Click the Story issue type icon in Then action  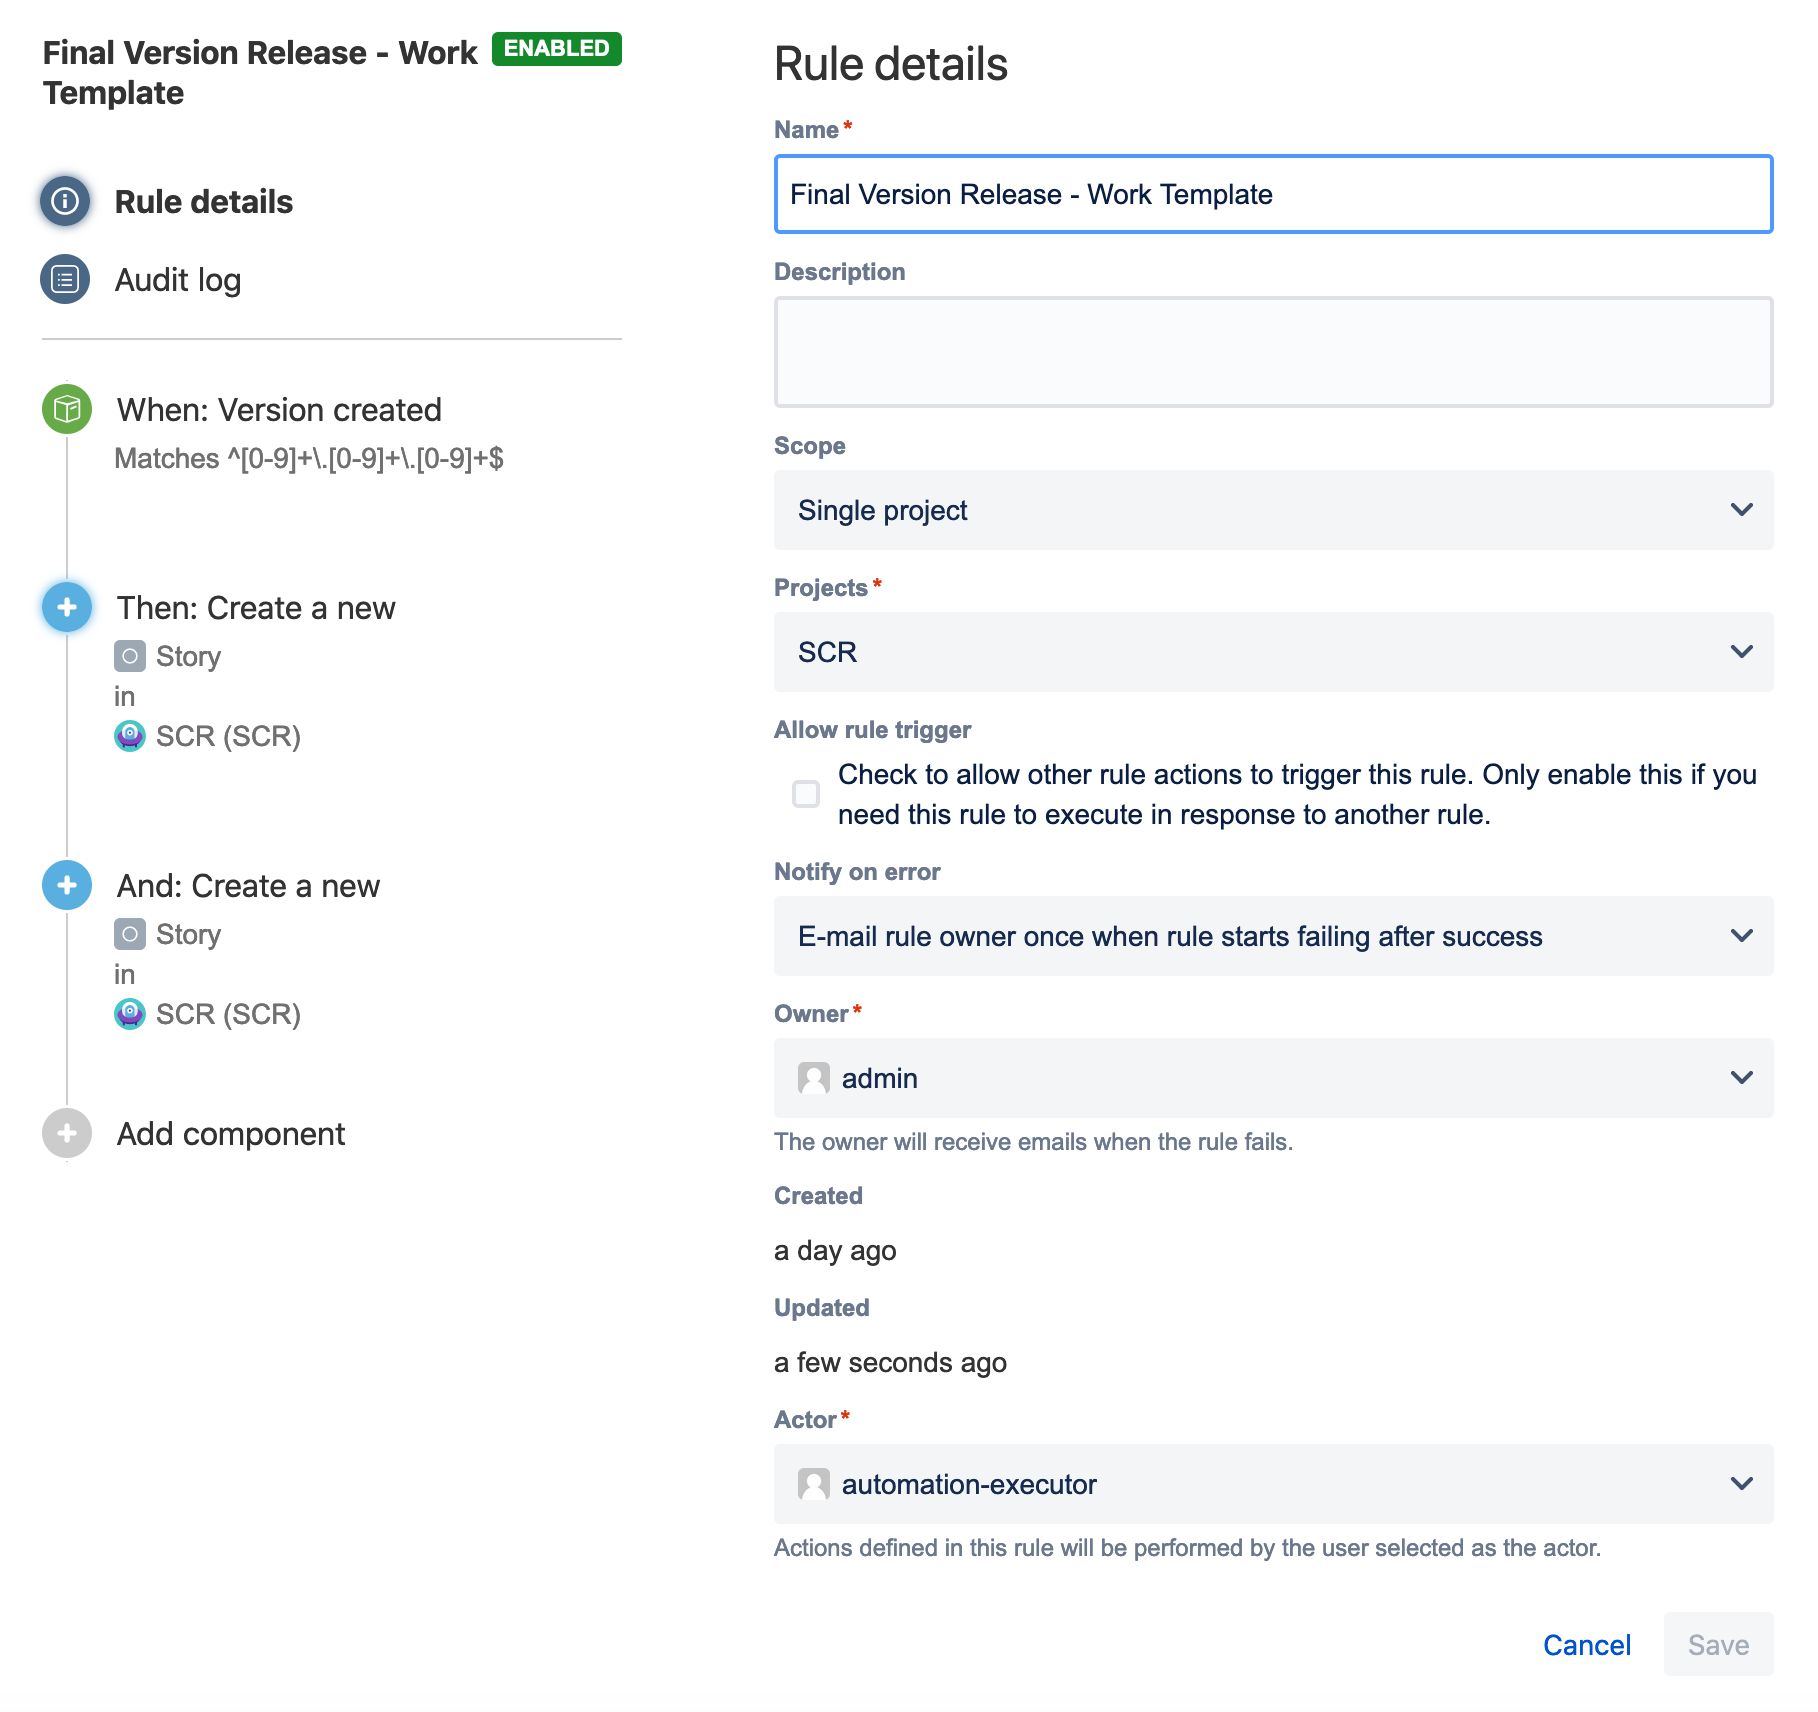(x=130, y=656)
